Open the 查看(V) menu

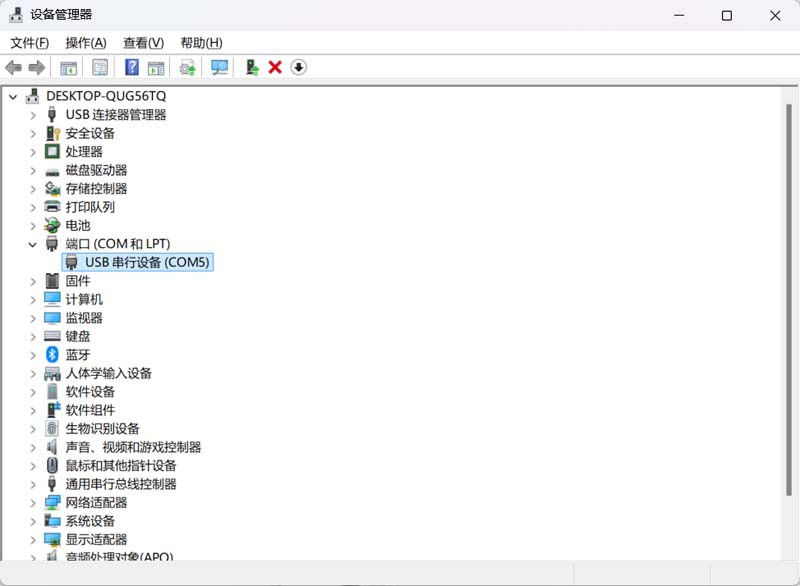click(x=143, y=43)
